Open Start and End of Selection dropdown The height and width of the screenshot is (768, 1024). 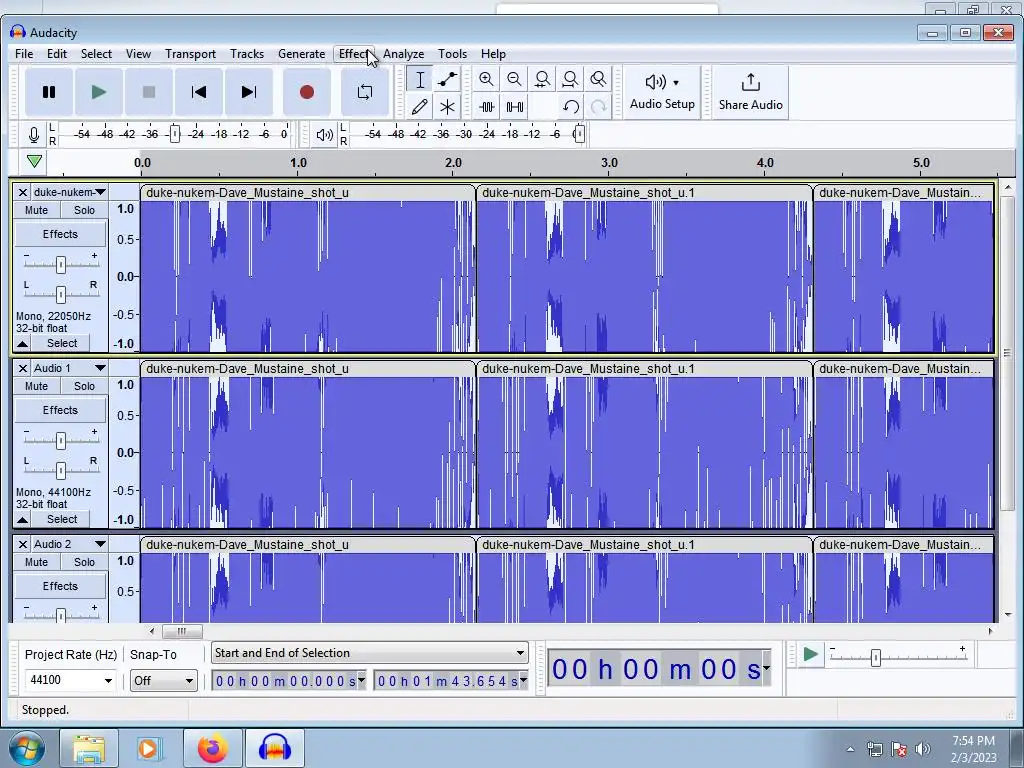tap(370, 653)
